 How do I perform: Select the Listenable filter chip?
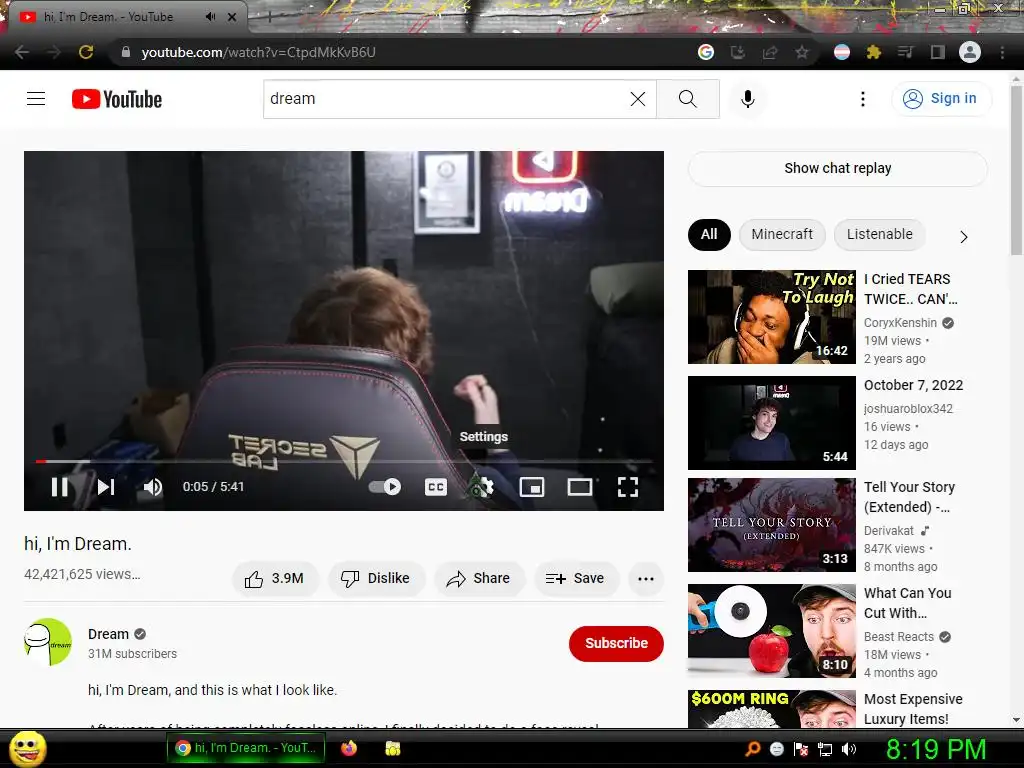(879, 234)
